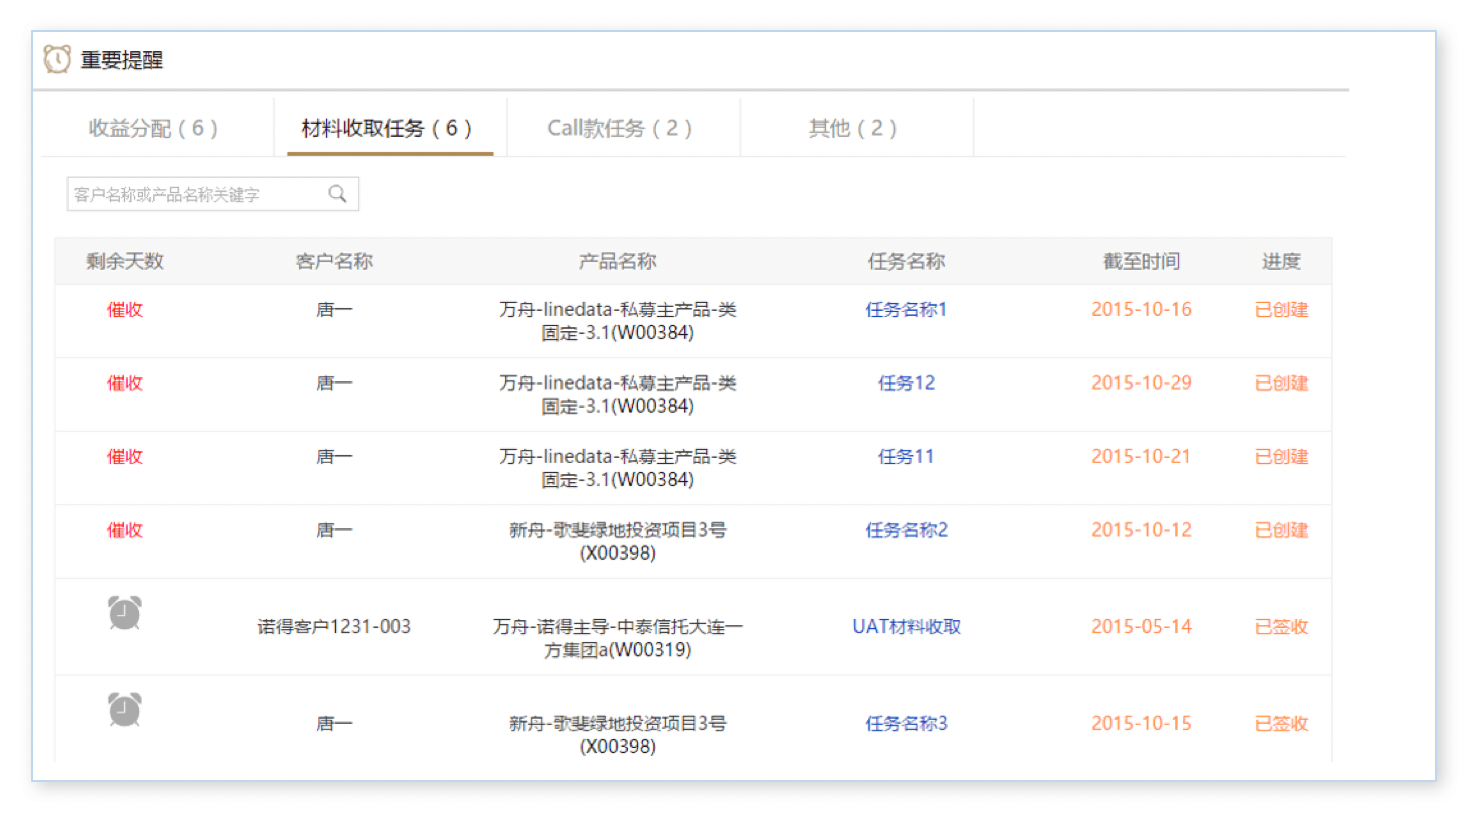
Task: Click customer 唐一 in 任务名称1 row
Action: [334, 310]
